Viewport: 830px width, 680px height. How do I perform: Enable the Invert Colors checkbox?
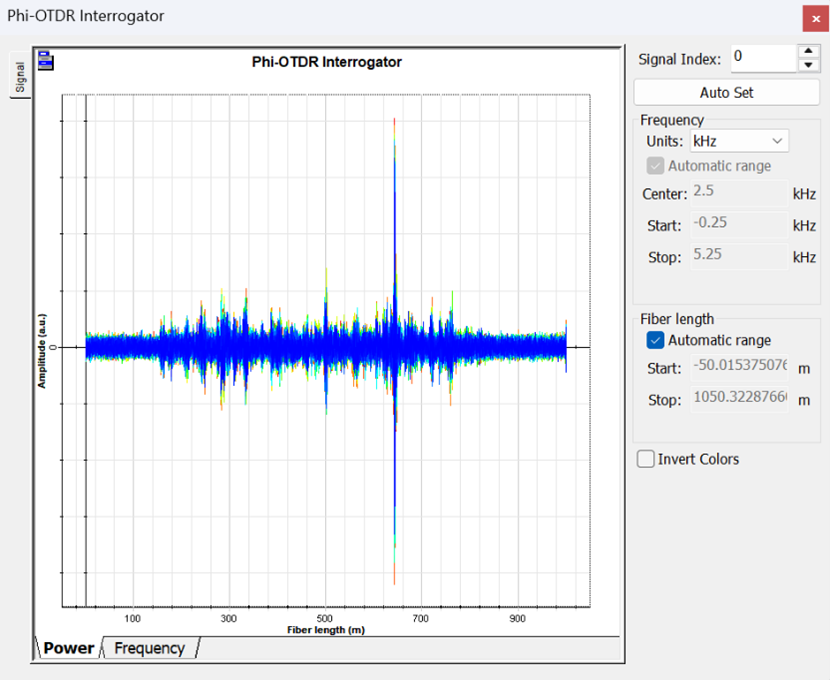647,460
